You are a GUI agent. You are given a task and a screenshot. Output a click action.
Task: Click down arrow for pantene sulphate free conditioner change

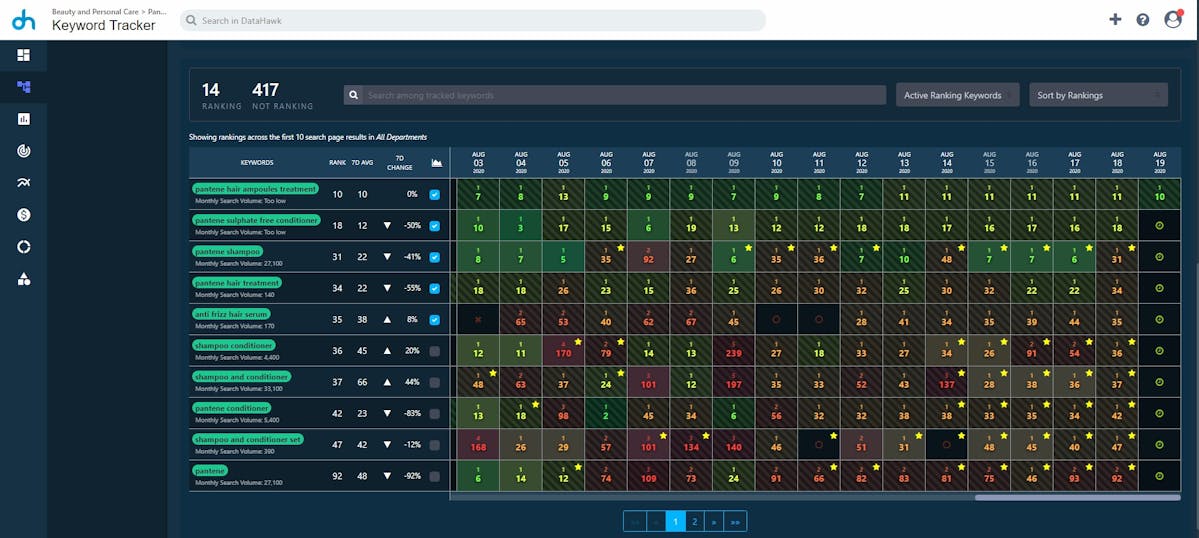[x=387, y=225]
